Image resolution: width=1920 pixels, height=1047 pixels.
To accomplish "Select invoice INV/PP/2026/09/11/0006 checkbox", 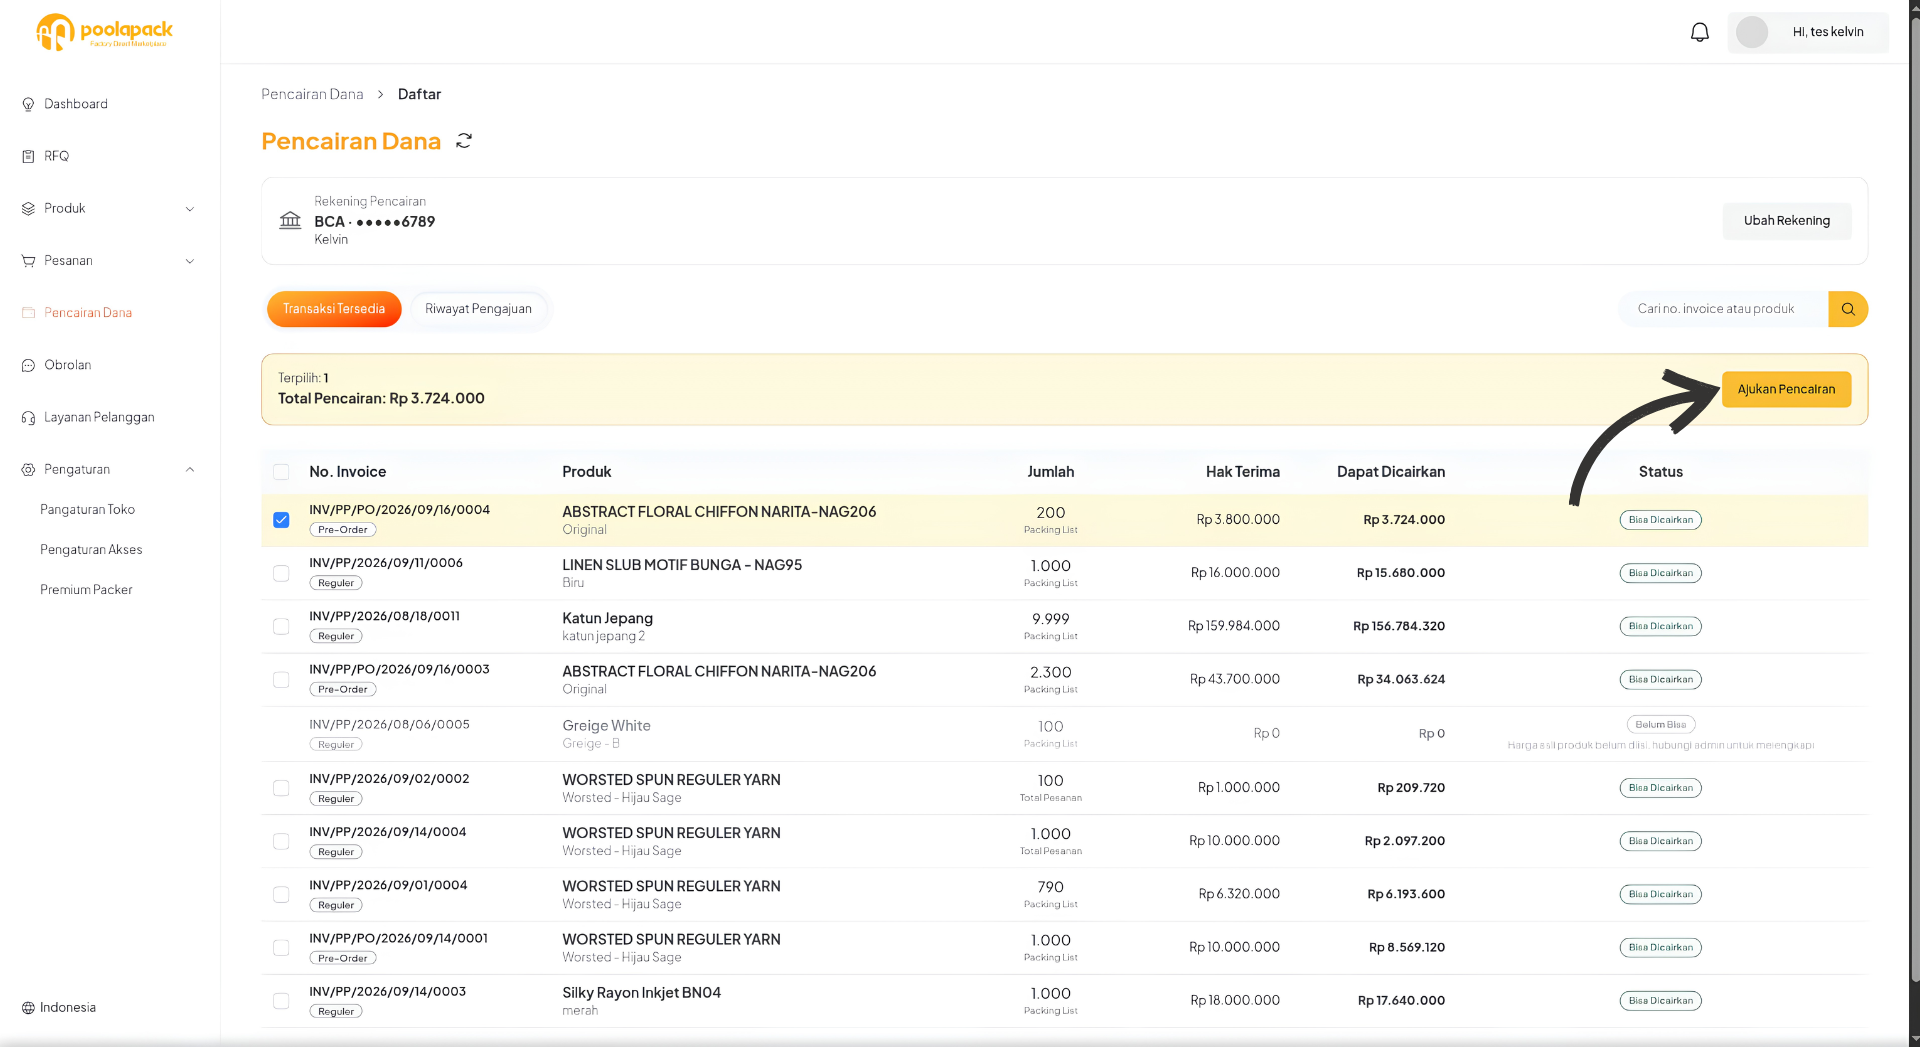I will coord(281,573).
